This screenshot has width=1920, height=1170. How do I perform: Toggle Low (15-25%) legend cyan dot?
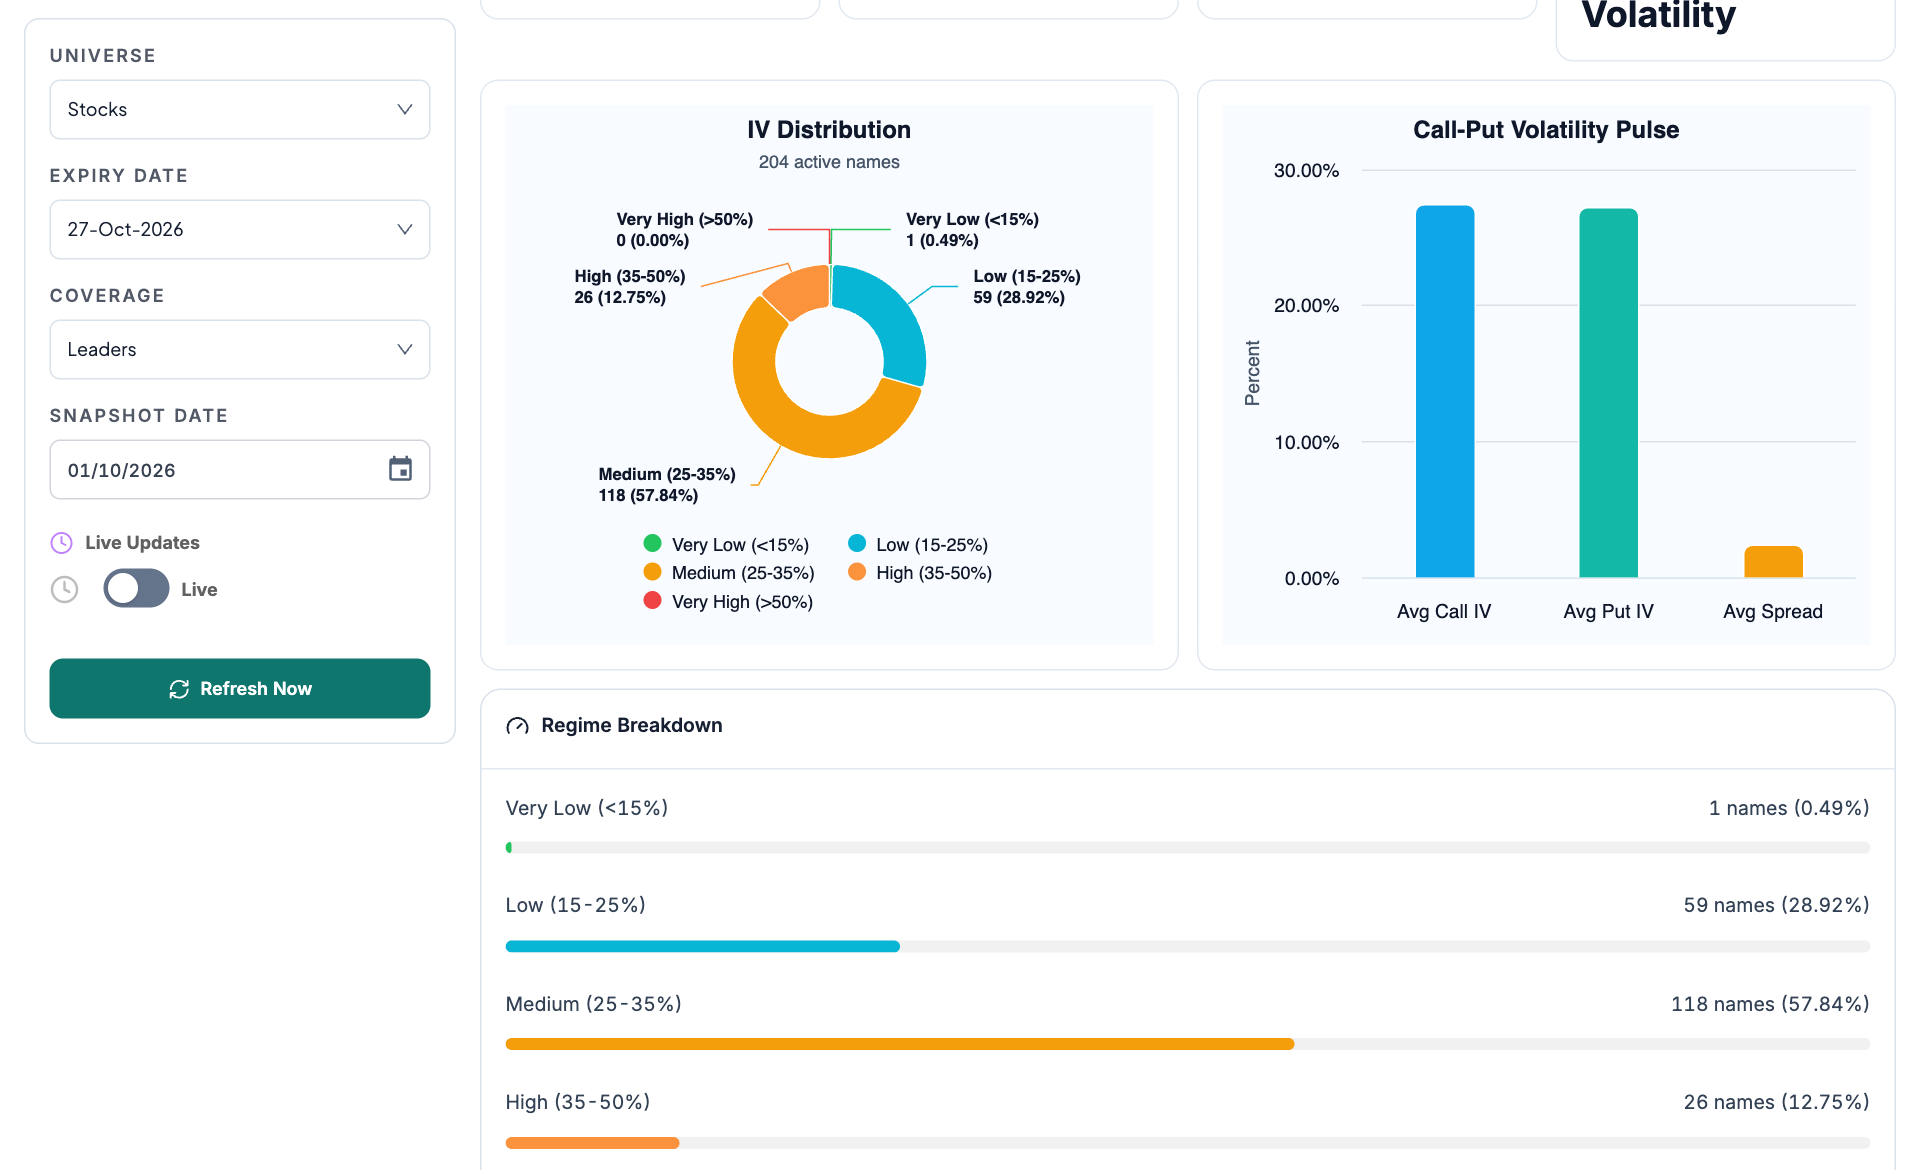coord(857,543)
